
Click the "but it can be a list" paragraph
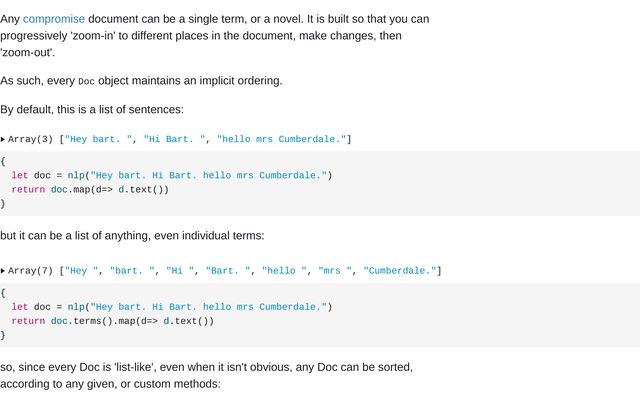132,236
